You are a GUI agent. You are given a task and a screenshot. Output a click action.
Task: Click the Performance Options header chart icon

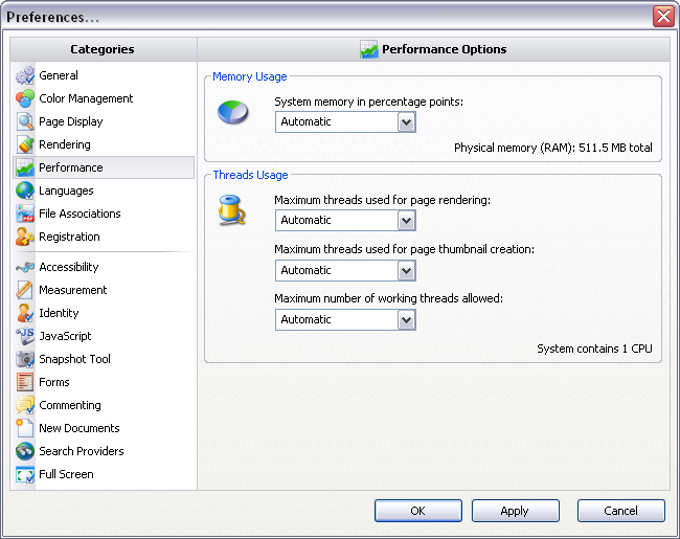tap(369, 49)
